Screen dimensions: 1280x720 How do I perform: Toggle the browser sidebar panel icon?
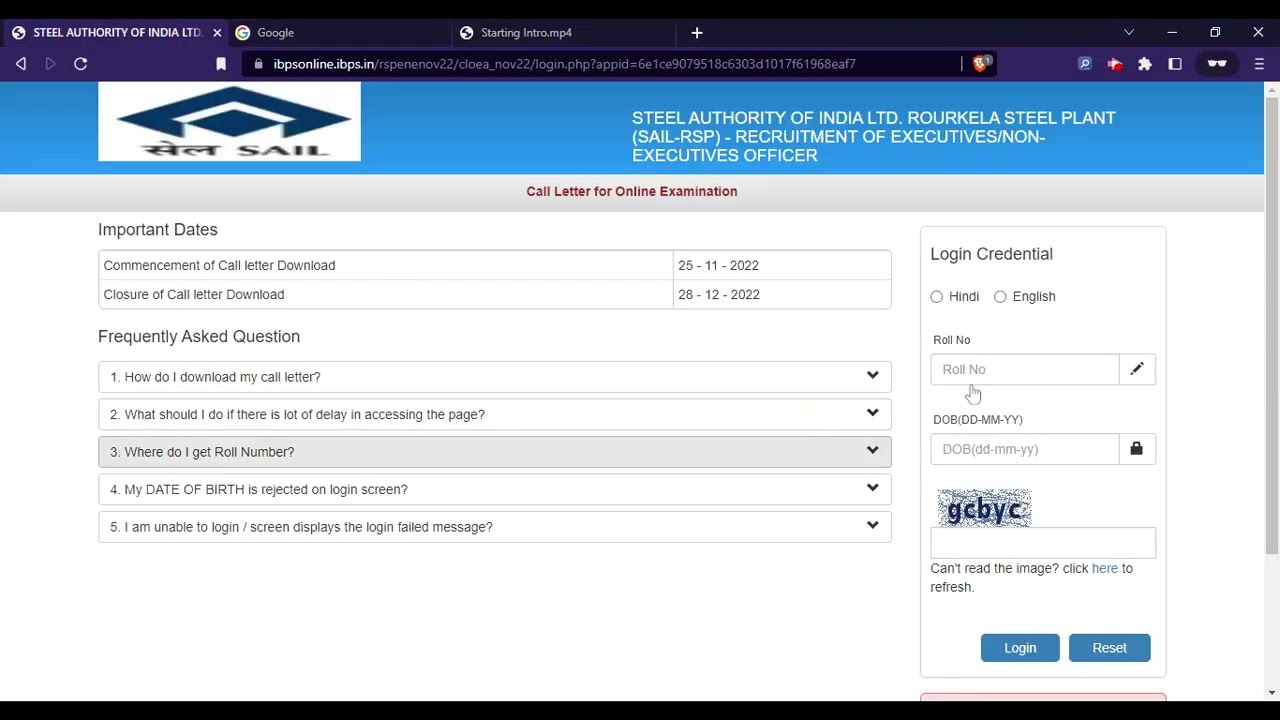(x=1175, y=64)
